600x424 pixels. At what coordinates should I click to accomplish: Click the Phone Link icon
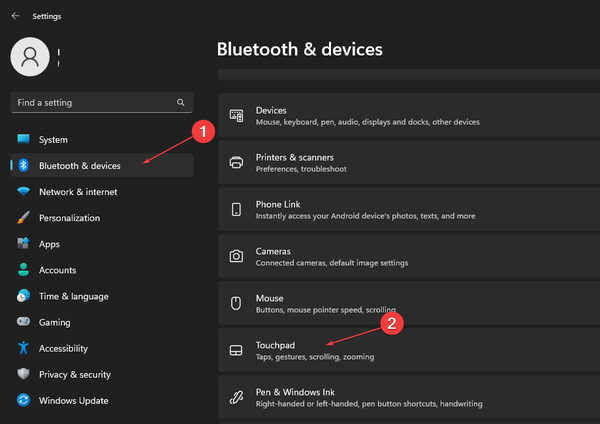tap(237, 209)
